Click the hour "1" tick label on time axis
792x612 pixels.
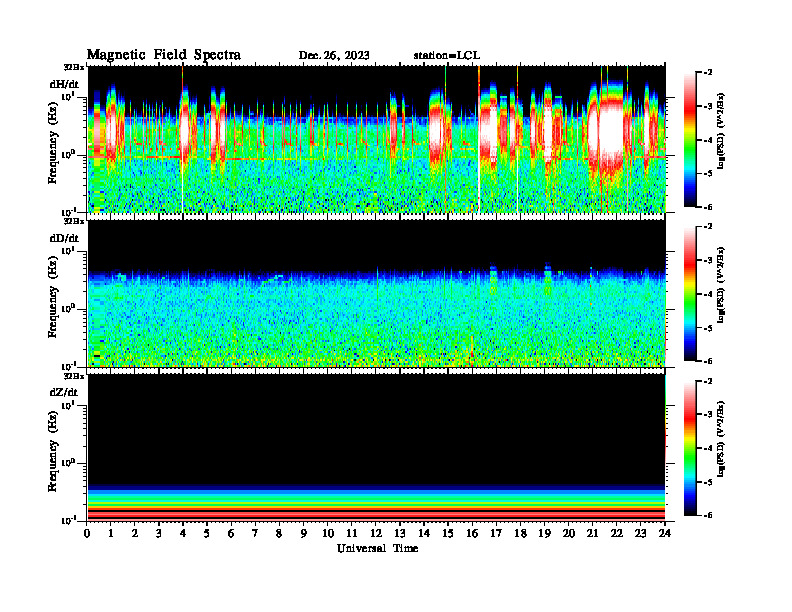(111, 534)
